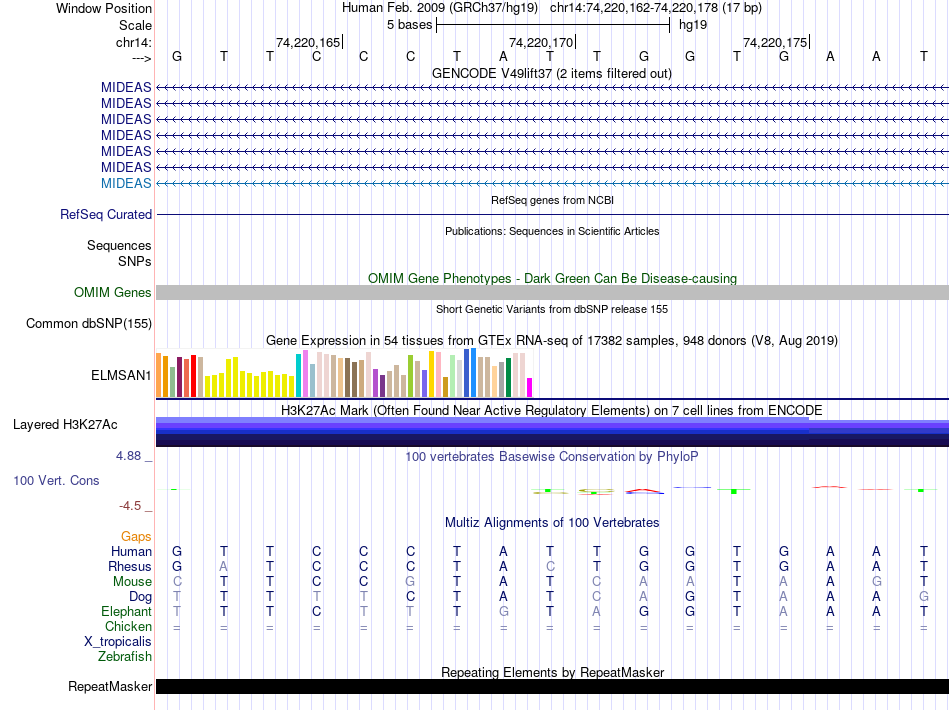Select the X_tropicalis alignment row label
The image size is (950, 710).
[118, 642]
